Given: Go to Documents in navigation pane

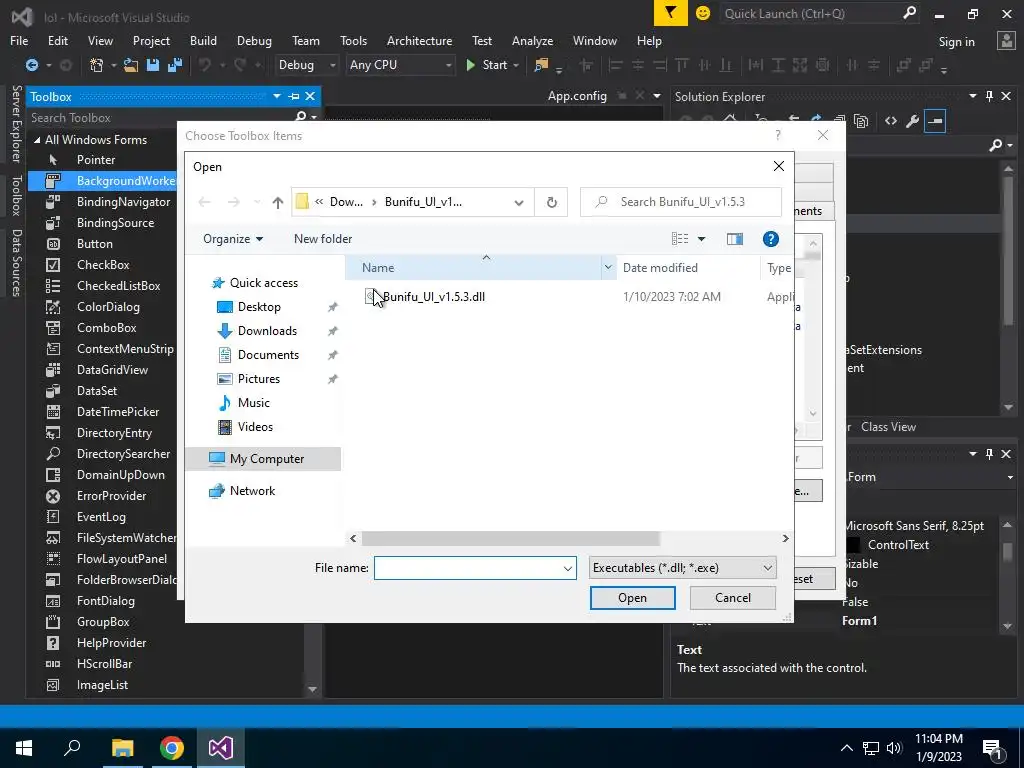Looking at the screenshot, I should click(x=268, y=355).
